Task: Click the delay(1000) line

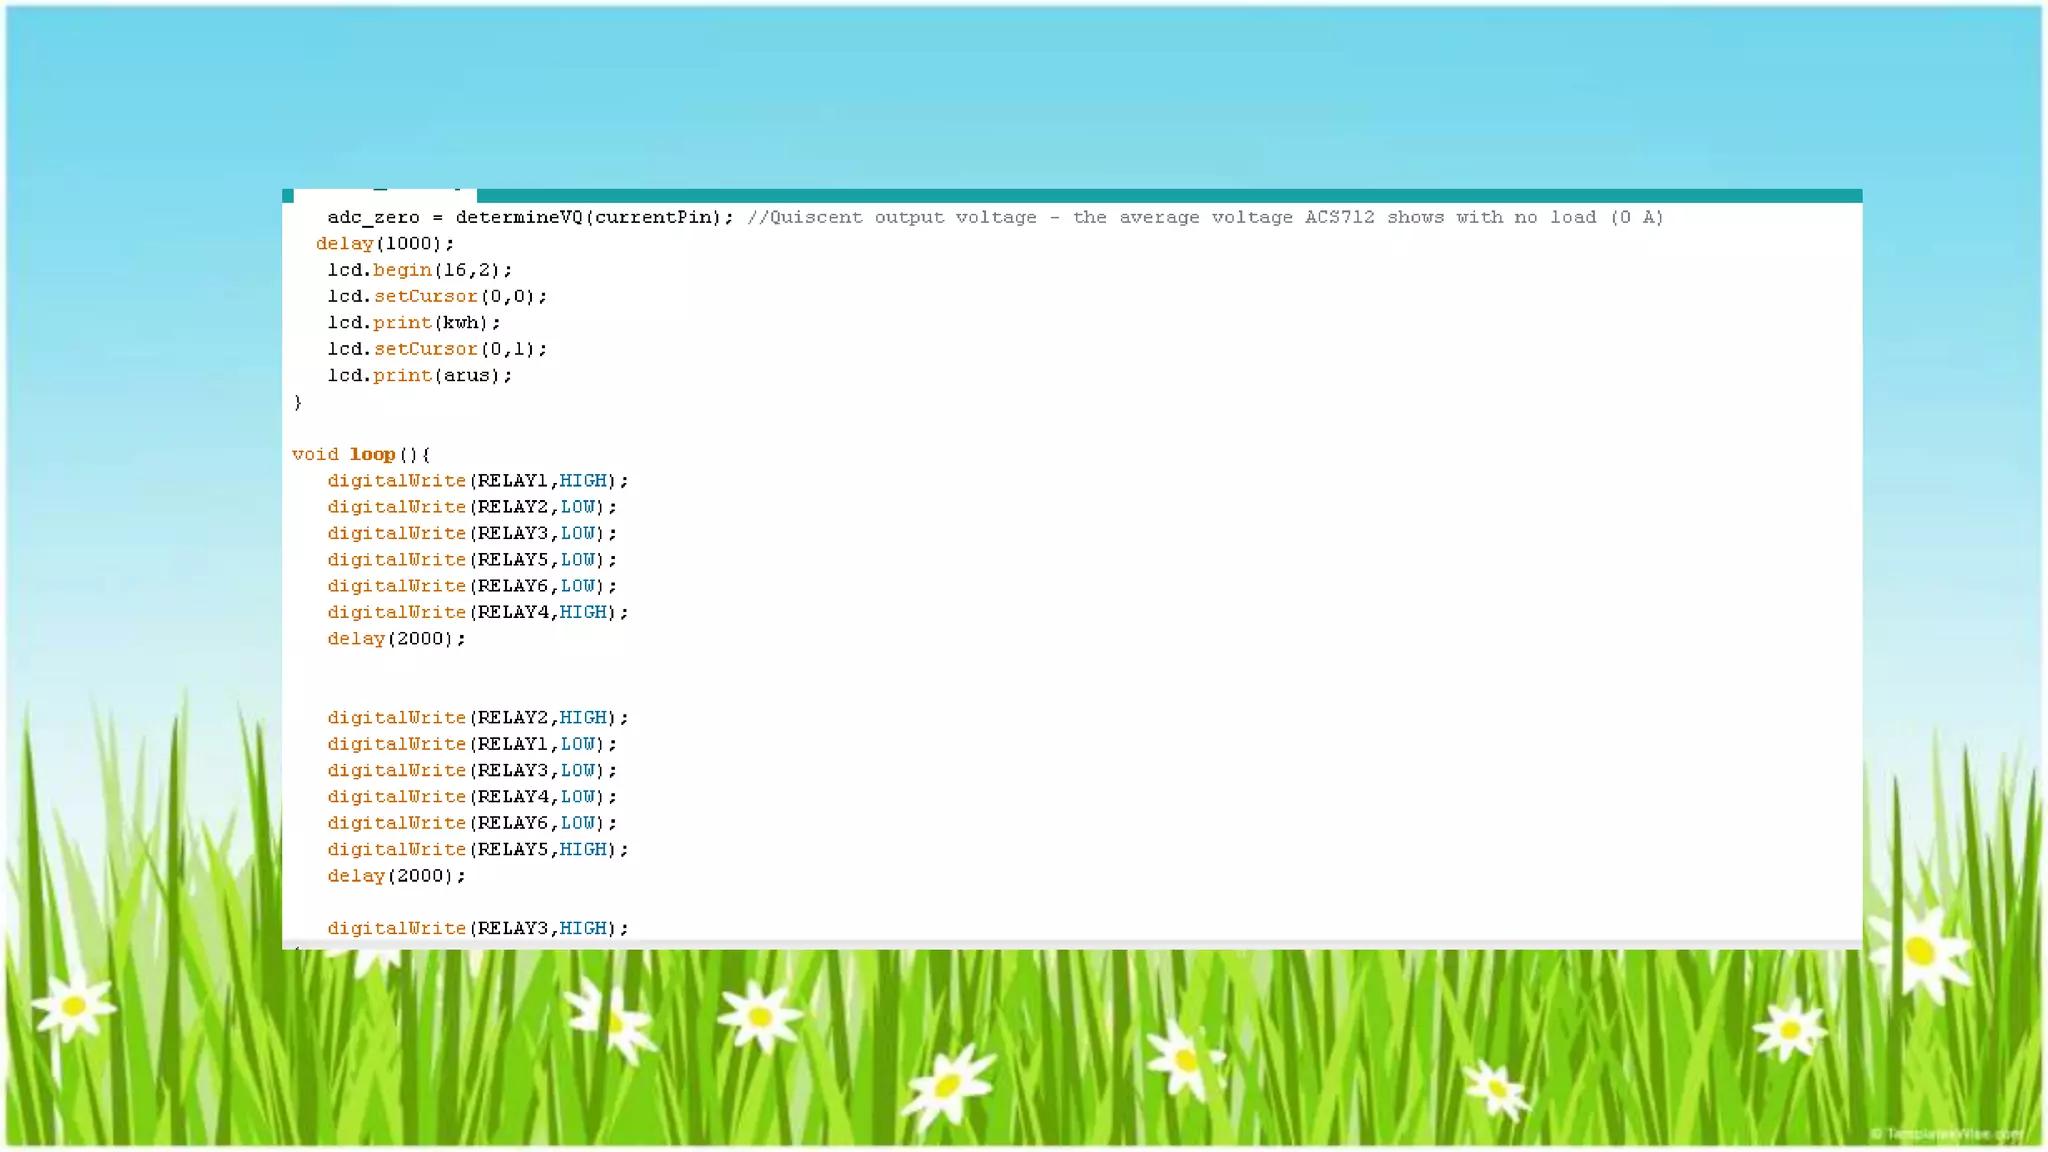Action: tap(385, 244)
